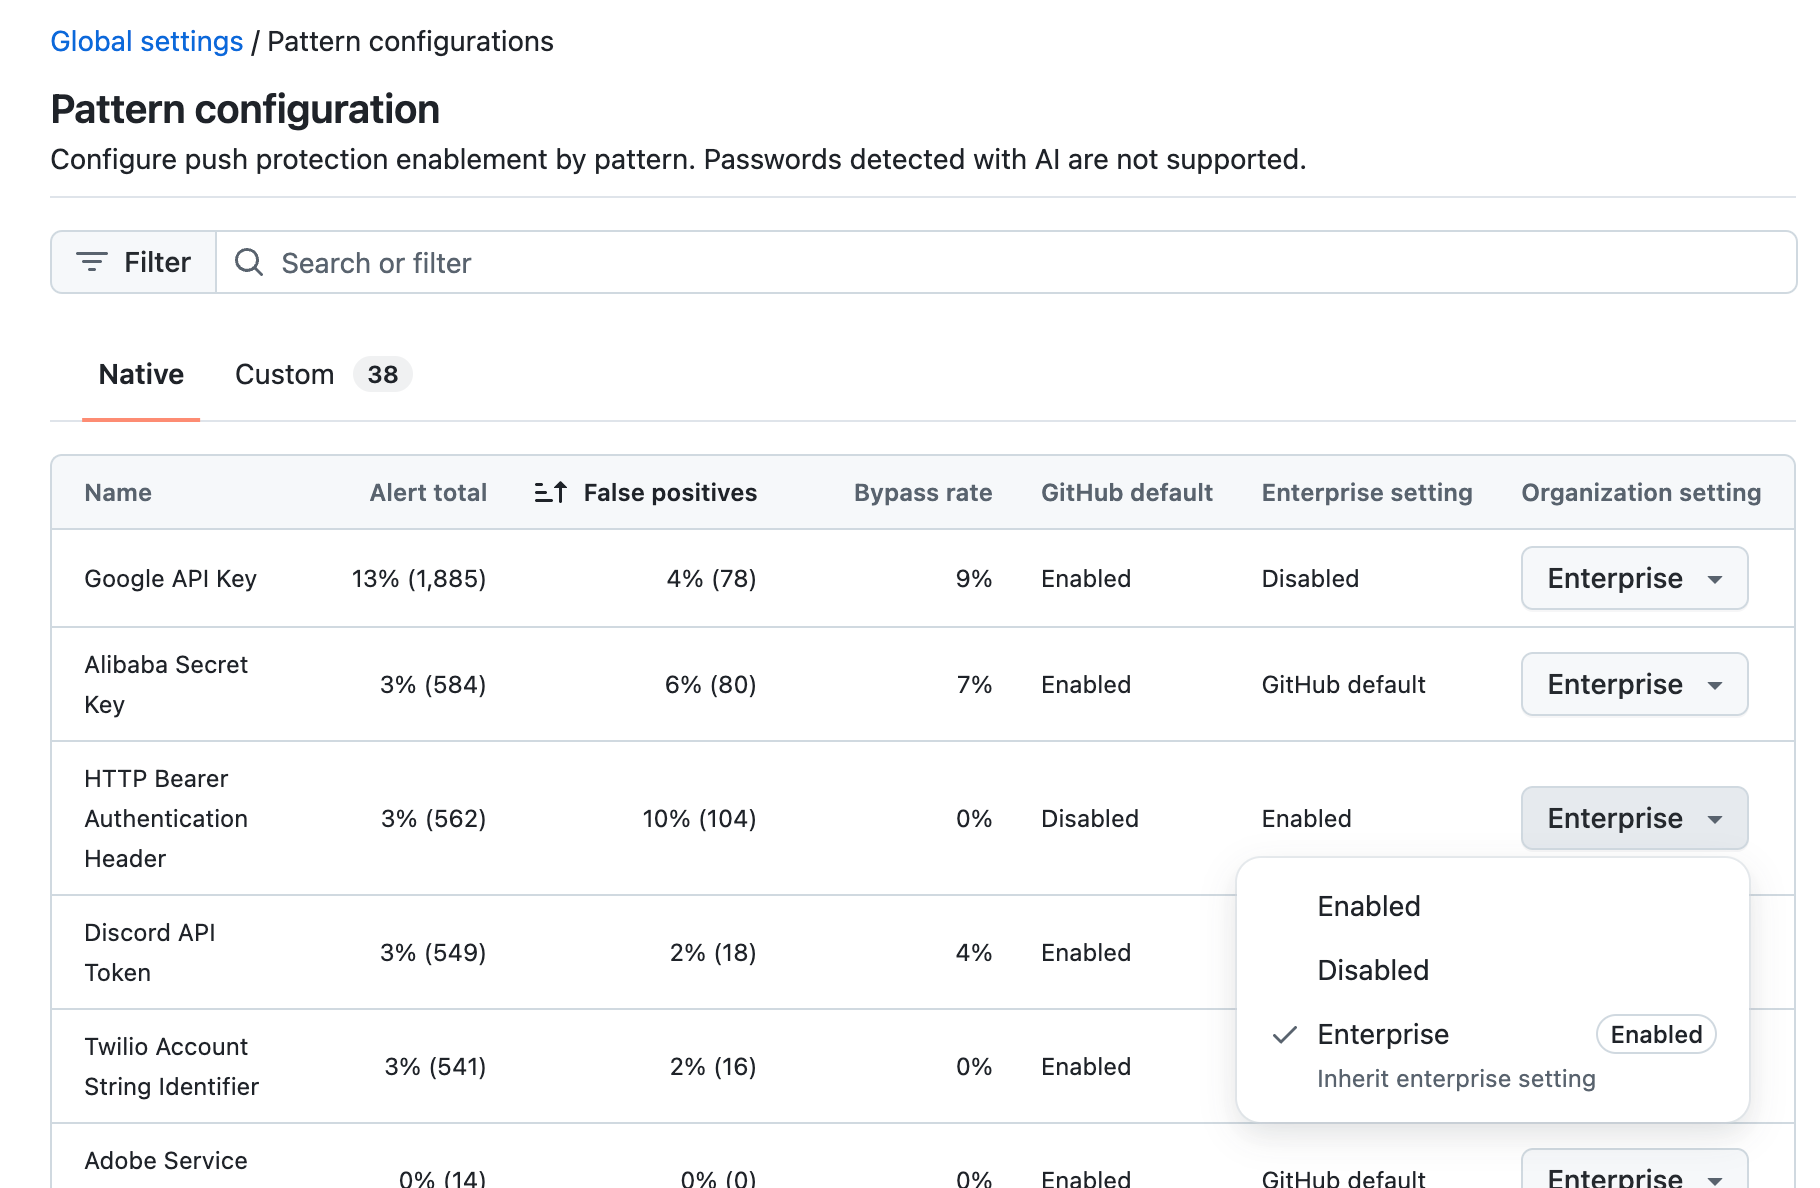Screen dimensions: 1820x1188
Task: Click the False positives sort arrow icon
Action: coord(550,492)
